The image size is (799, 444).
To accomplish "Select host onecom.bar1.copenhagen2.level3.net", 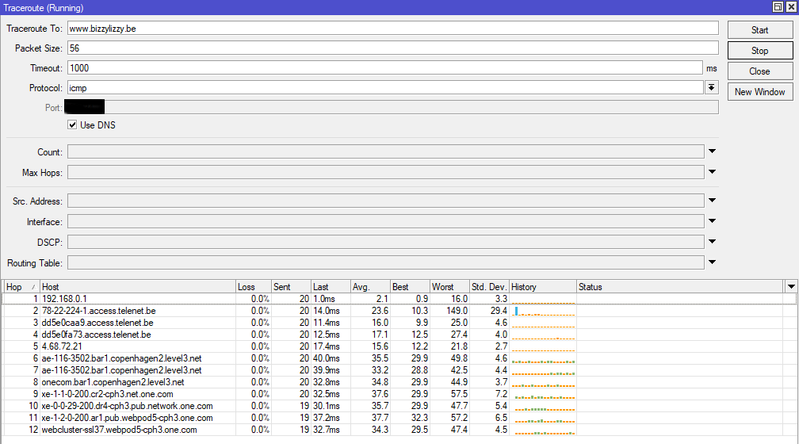I will tap(113, 382).
